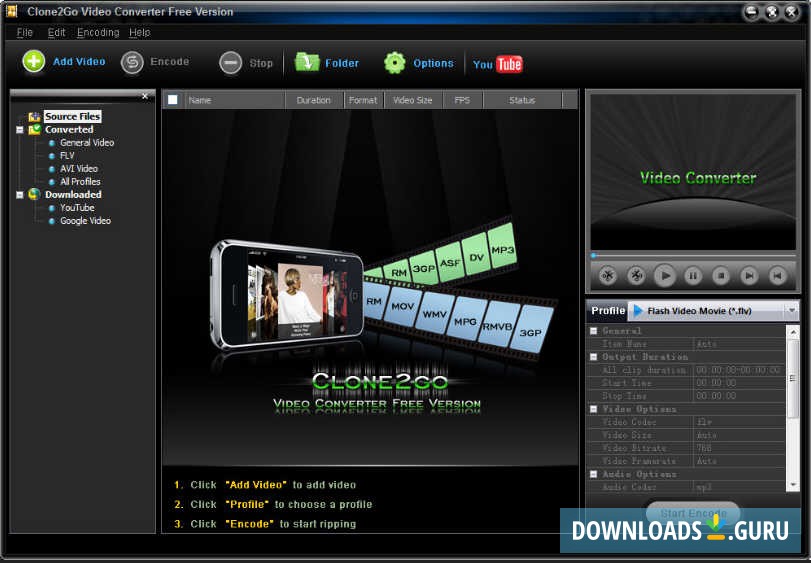Viewport: 811px width, 563px height.
Task: Skip to previous frame in preview
Action: [777, 276]
